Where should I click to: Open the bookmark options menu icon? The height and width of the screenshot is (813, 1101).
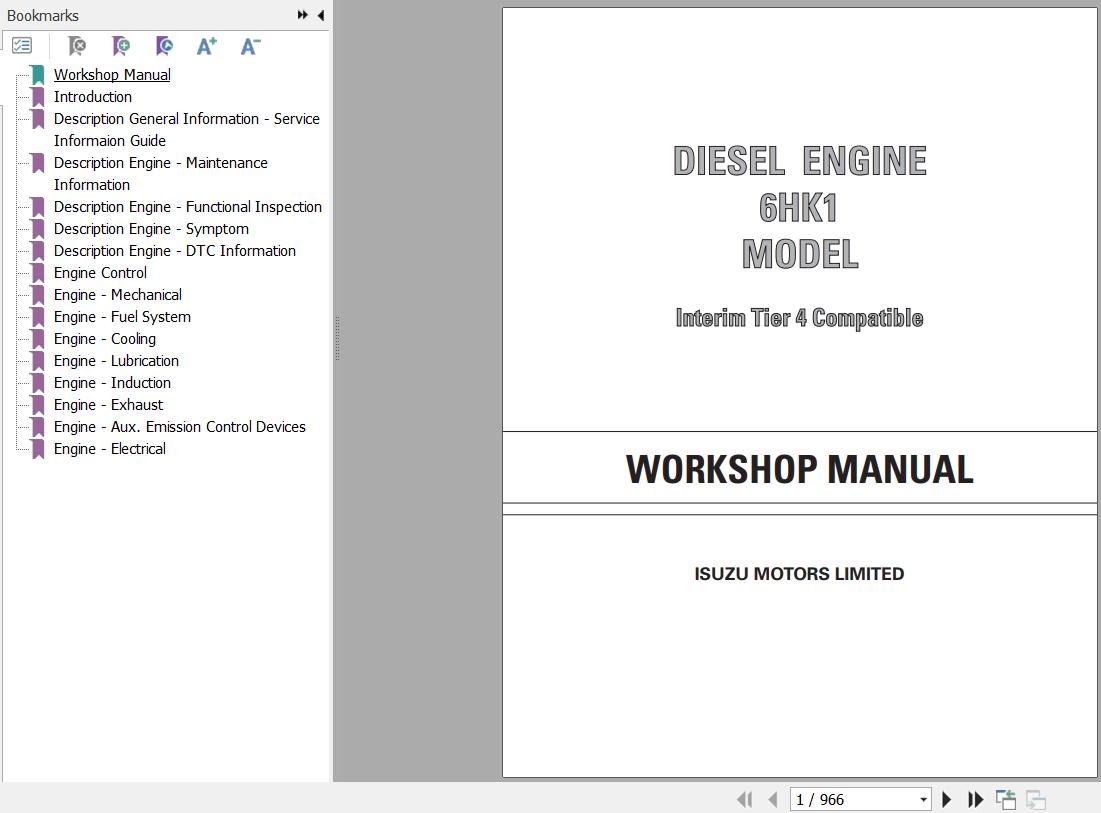tap(22, 46)
